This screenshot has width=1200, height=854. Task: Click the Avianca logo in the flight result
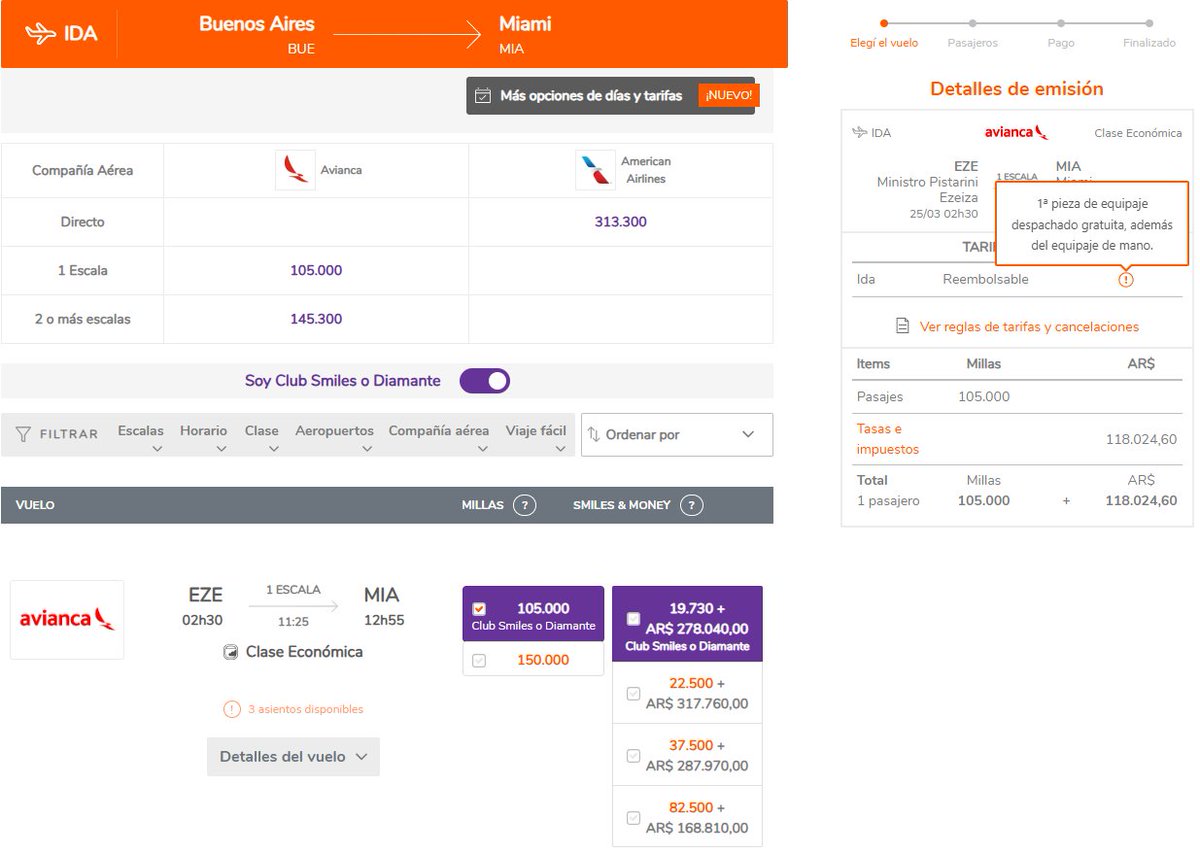coord(67,619)
